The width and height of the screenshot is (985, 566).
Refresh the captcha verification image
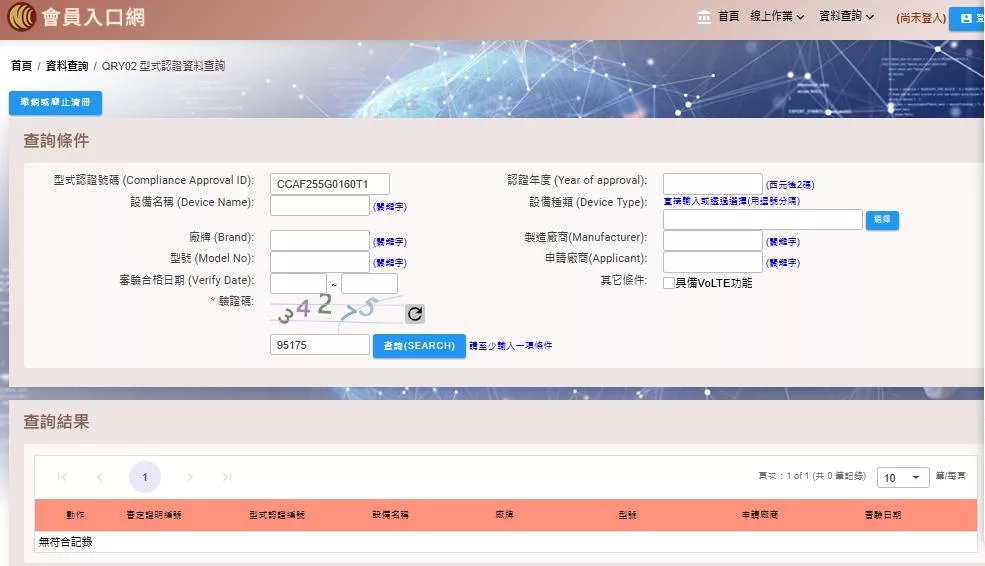click(x=415, y=314)
